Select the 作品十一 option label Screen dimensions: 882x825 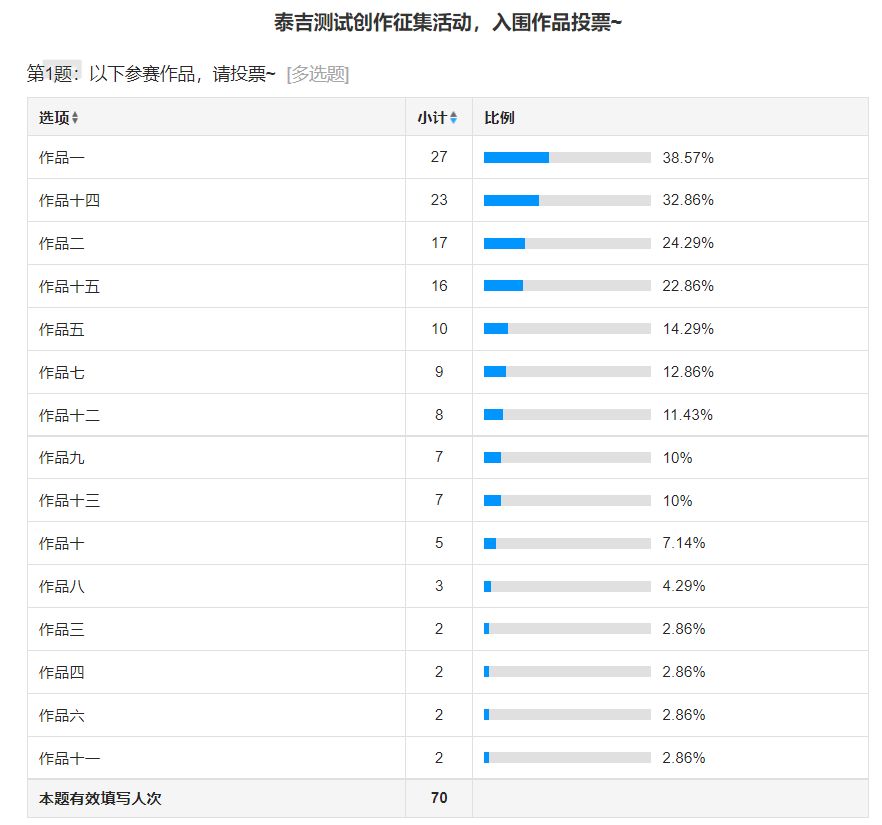click(x=69, y=759)
